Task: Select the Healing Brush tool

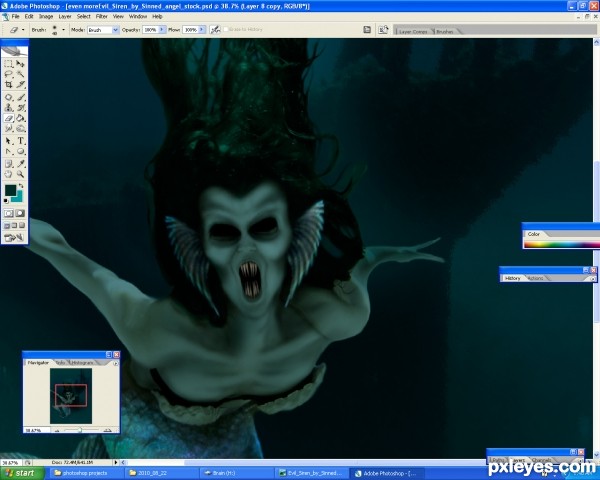Action: coord(8,97)
